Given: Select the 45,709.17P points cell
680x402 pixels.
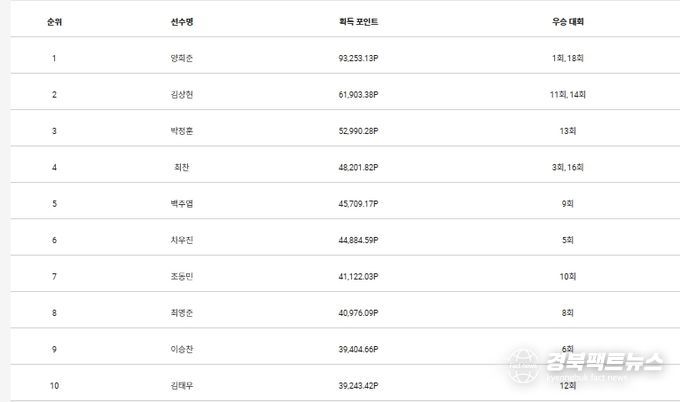Looking at the screenshot, I should click(x=359, y=203).
